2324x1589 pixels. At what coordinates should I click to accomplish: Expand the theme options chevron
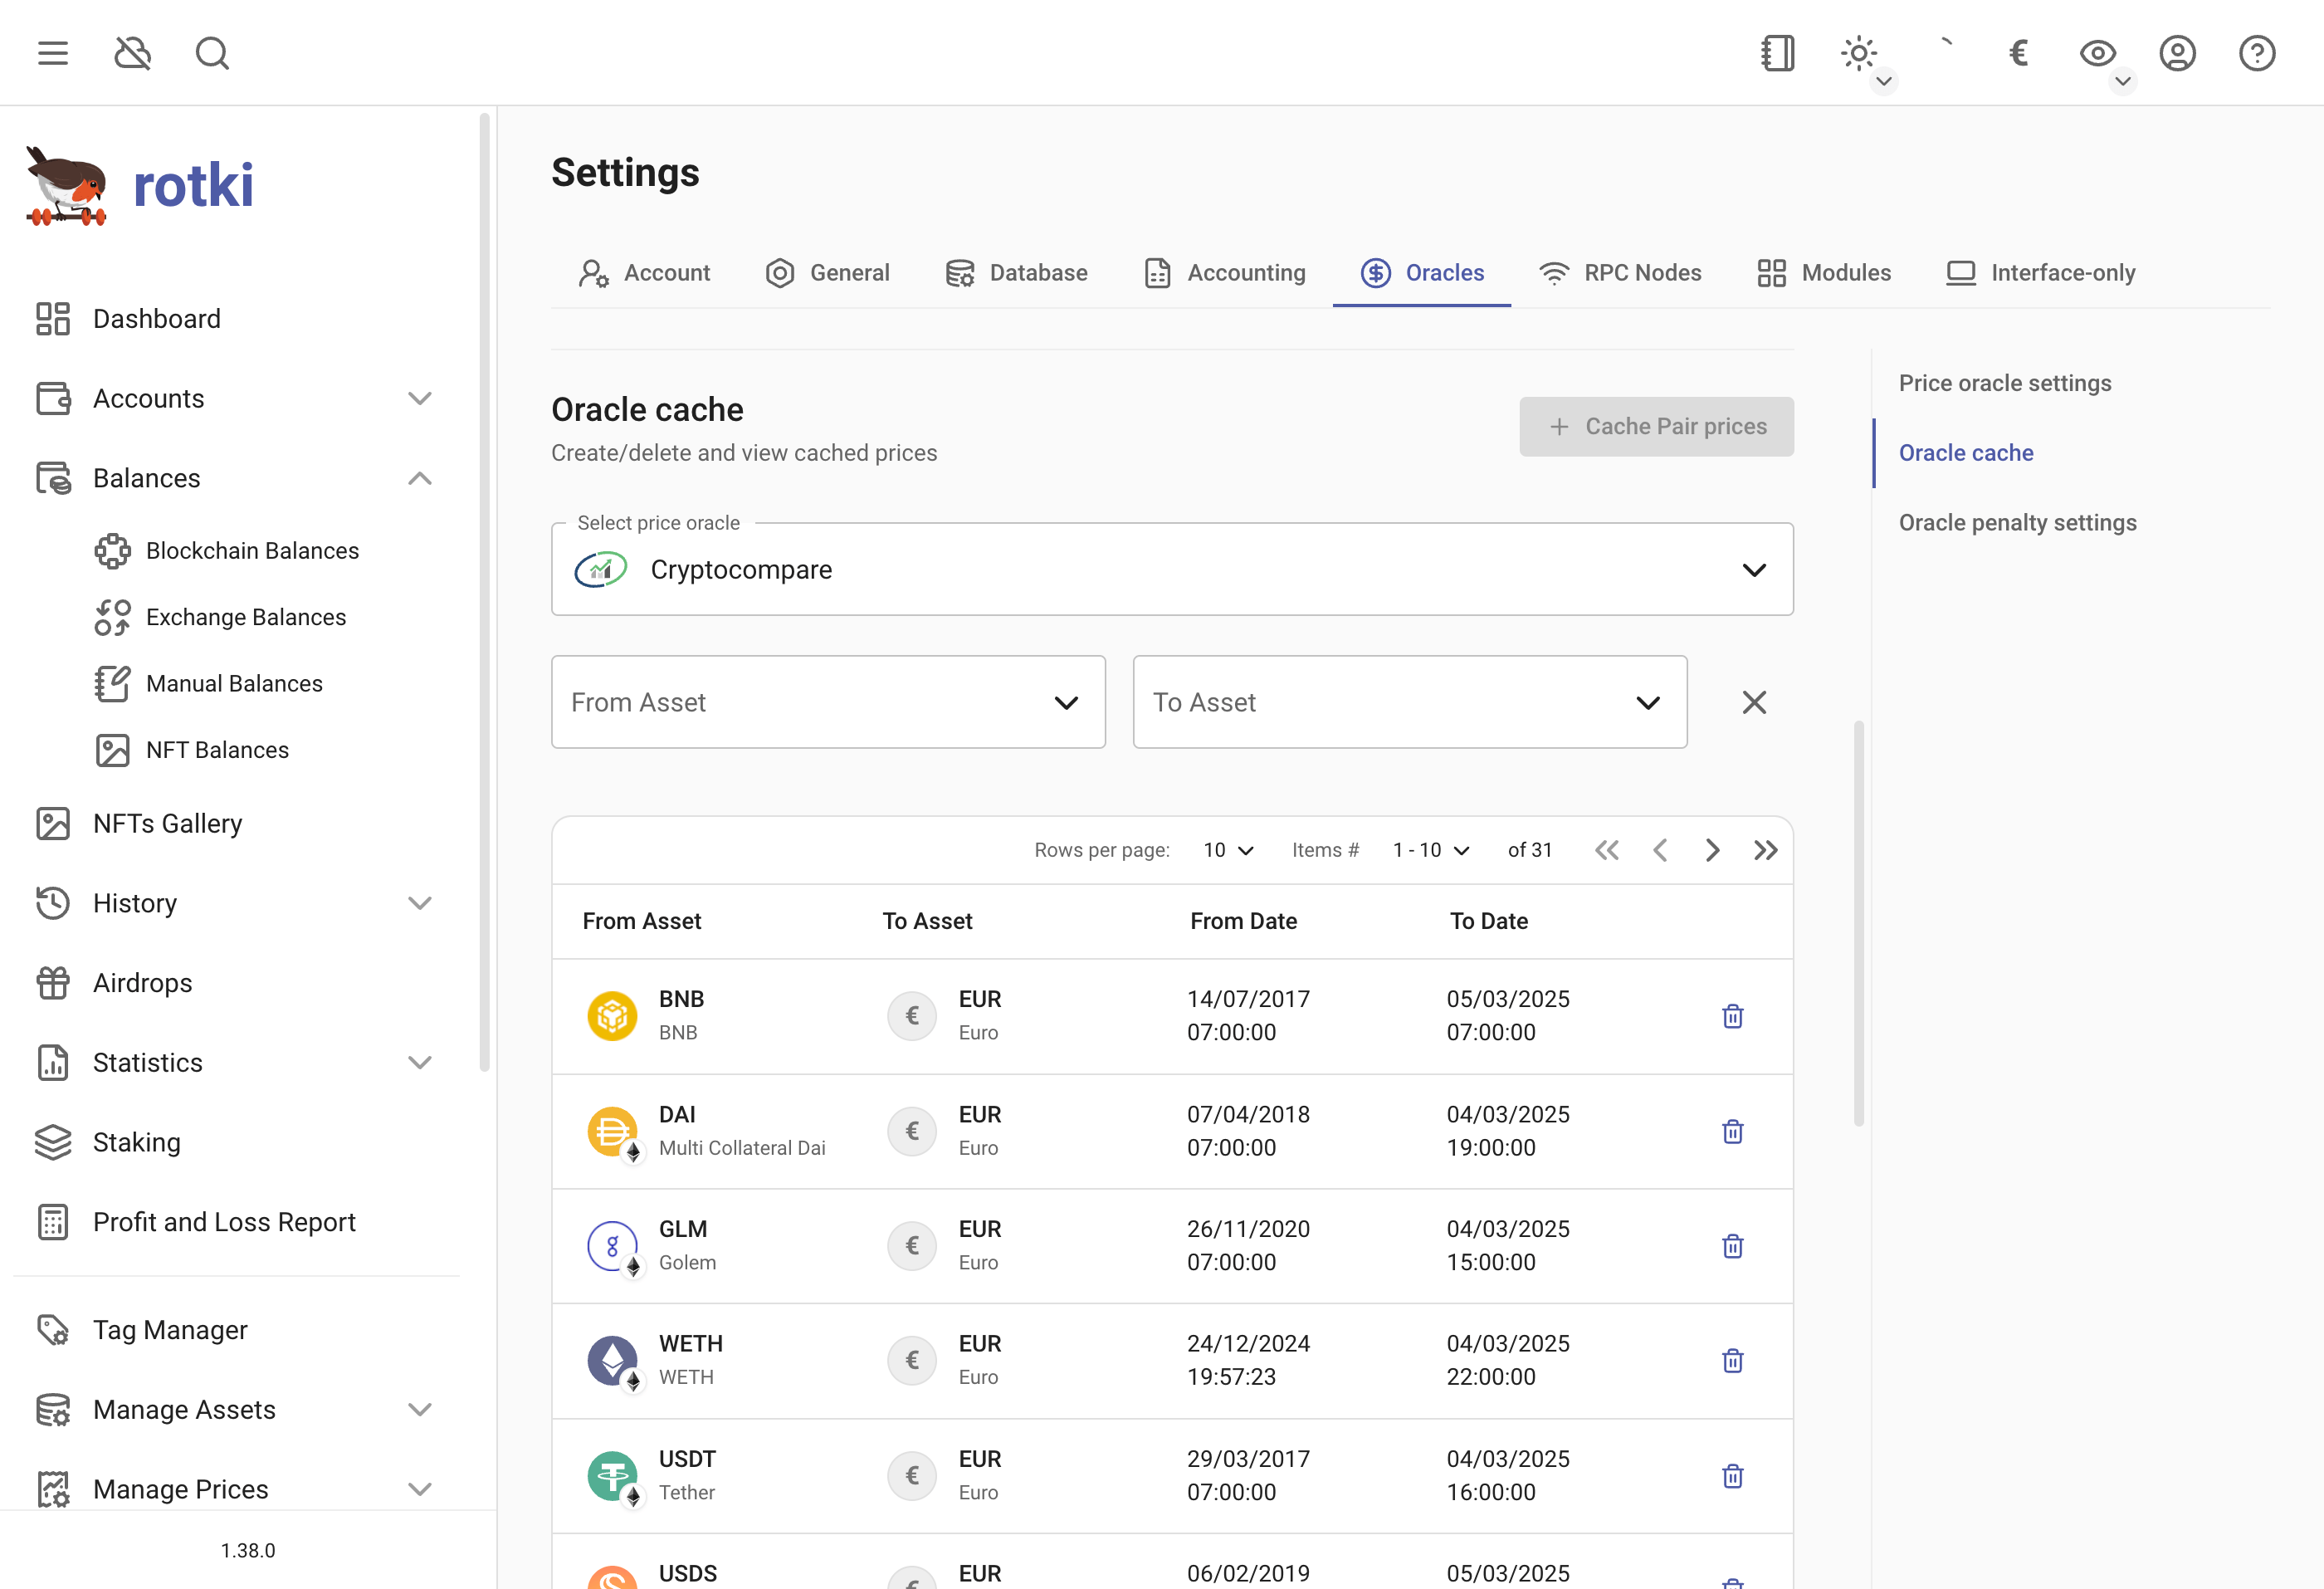tap(1883, 81)
